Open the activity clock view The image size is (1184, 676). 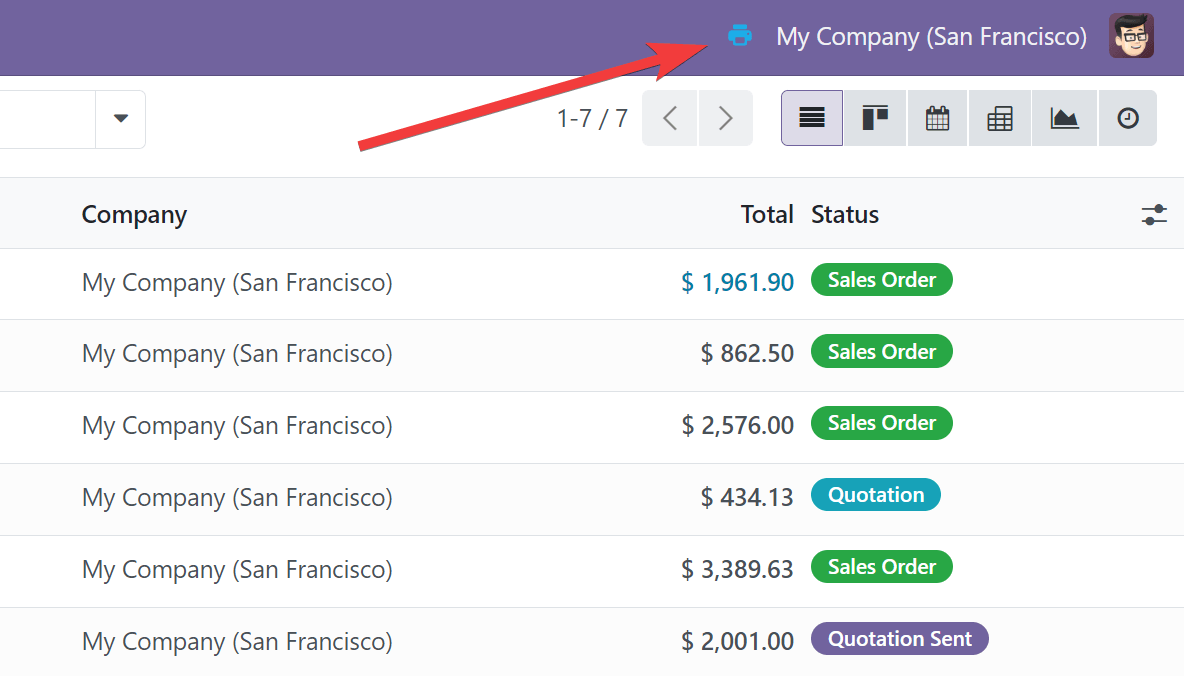(x=1127, y=118)
